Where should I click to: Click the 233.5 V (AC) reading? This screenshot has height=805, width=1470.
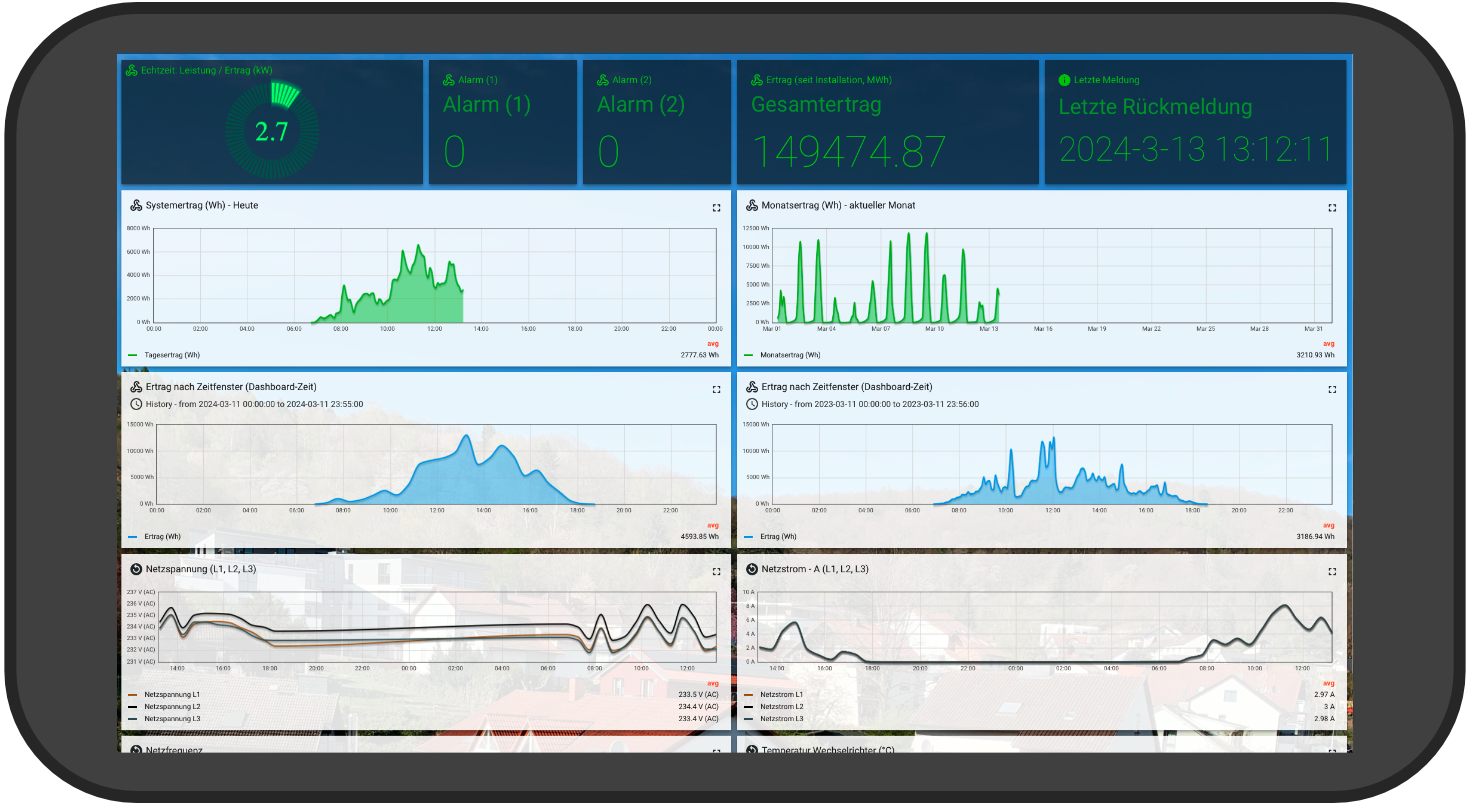click(x=699, y=694)
